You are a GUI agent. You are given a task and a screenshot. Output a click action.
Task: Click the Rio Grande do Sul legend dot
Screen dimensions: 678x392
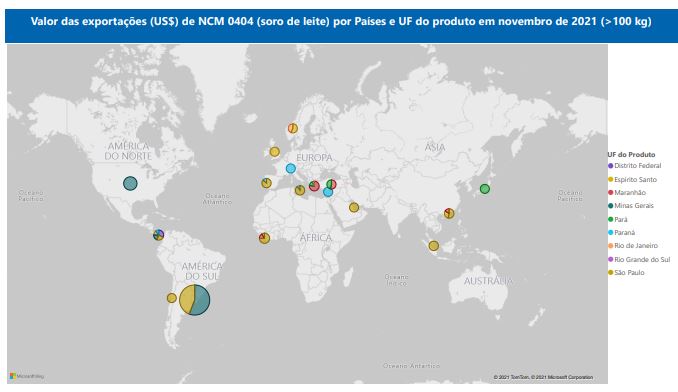point(611,259)
